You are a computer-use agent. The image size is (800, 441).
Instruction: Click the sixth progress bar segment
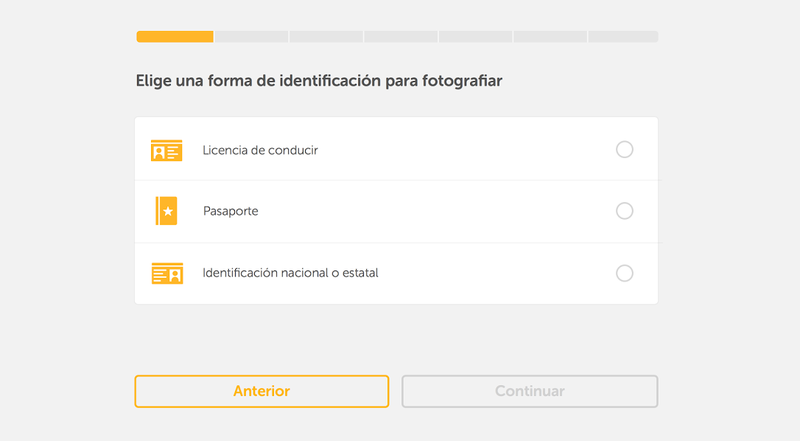click(550, 37)
